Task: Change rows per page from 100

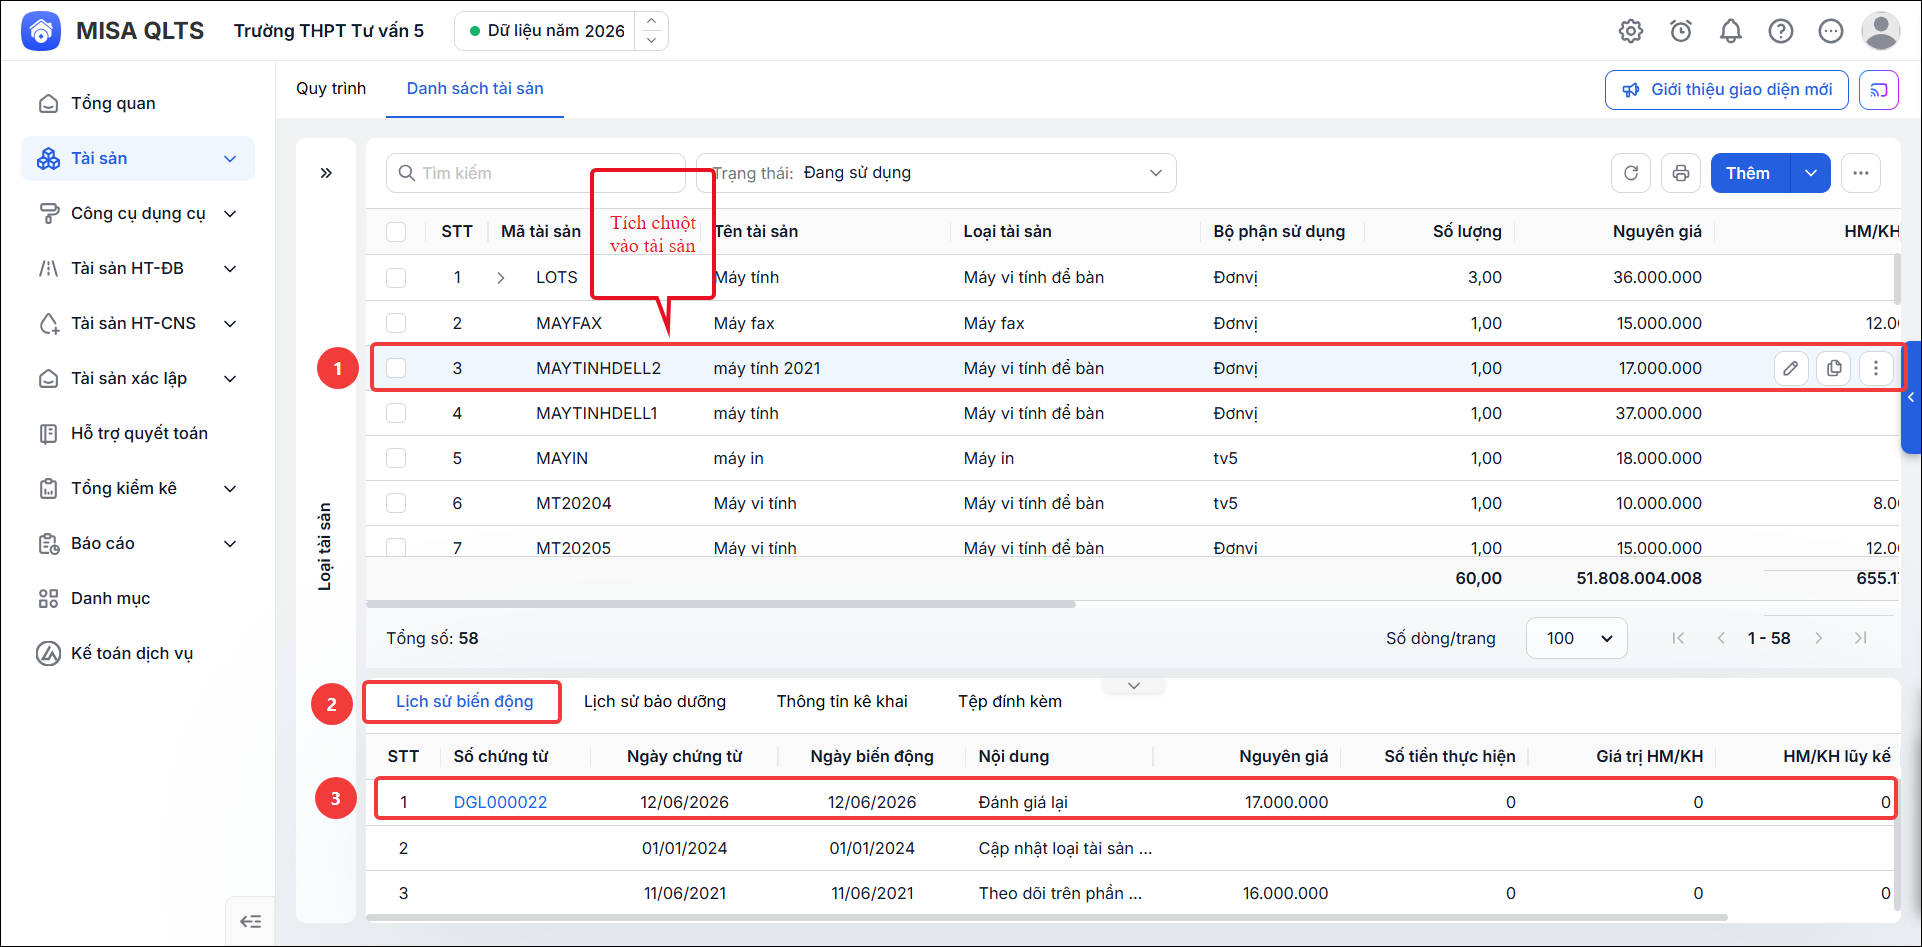Action: point(1577,638)
